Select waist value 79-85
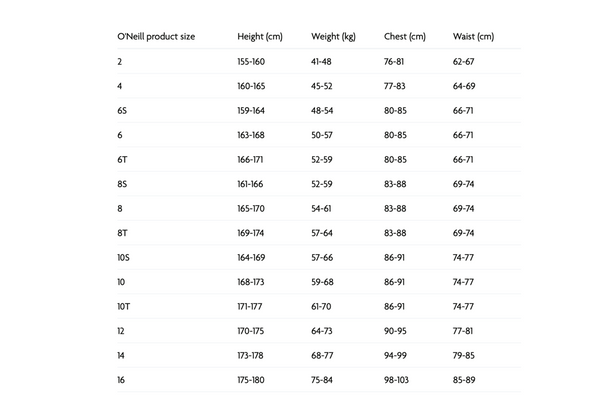This screenshot has width=600, height=420. coord(464,355)
